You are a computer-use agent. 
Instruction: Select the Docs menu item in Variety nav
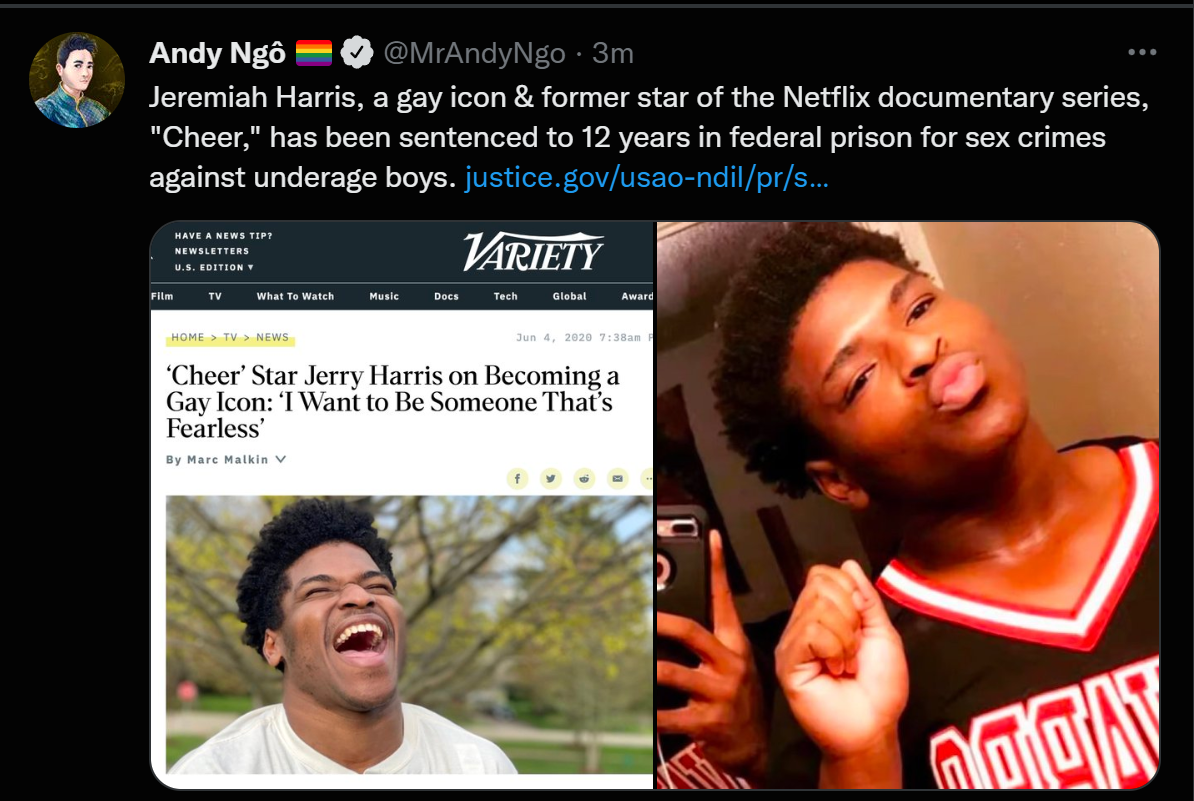coord(446,296)
